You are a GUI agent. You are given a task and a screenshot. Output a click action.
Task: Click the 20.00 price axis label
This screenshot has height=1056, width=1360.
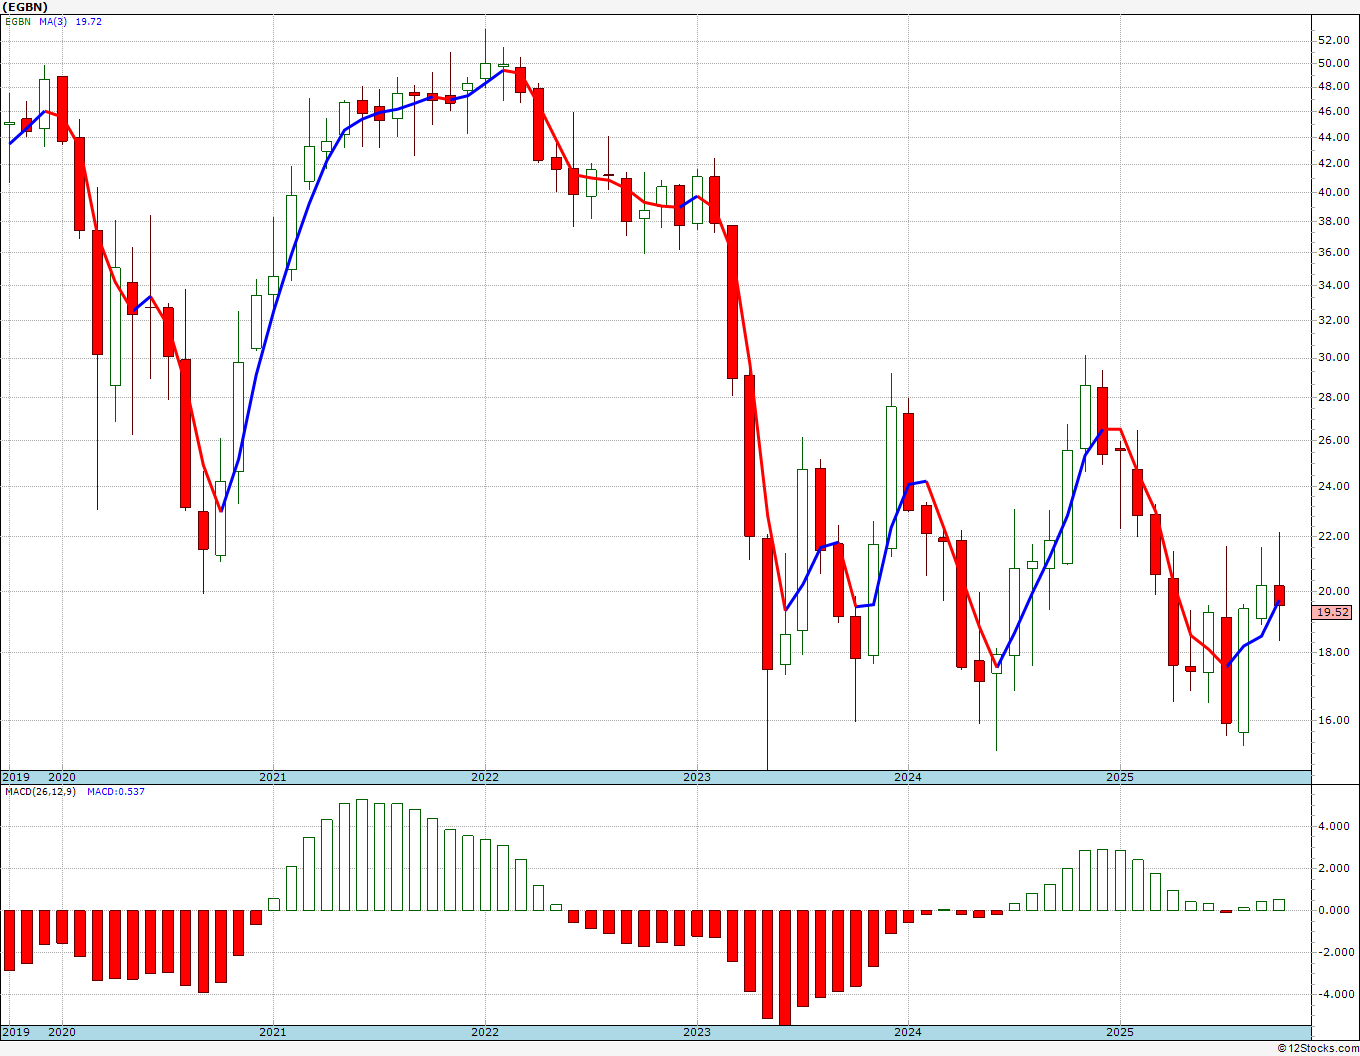[1334, 591]
